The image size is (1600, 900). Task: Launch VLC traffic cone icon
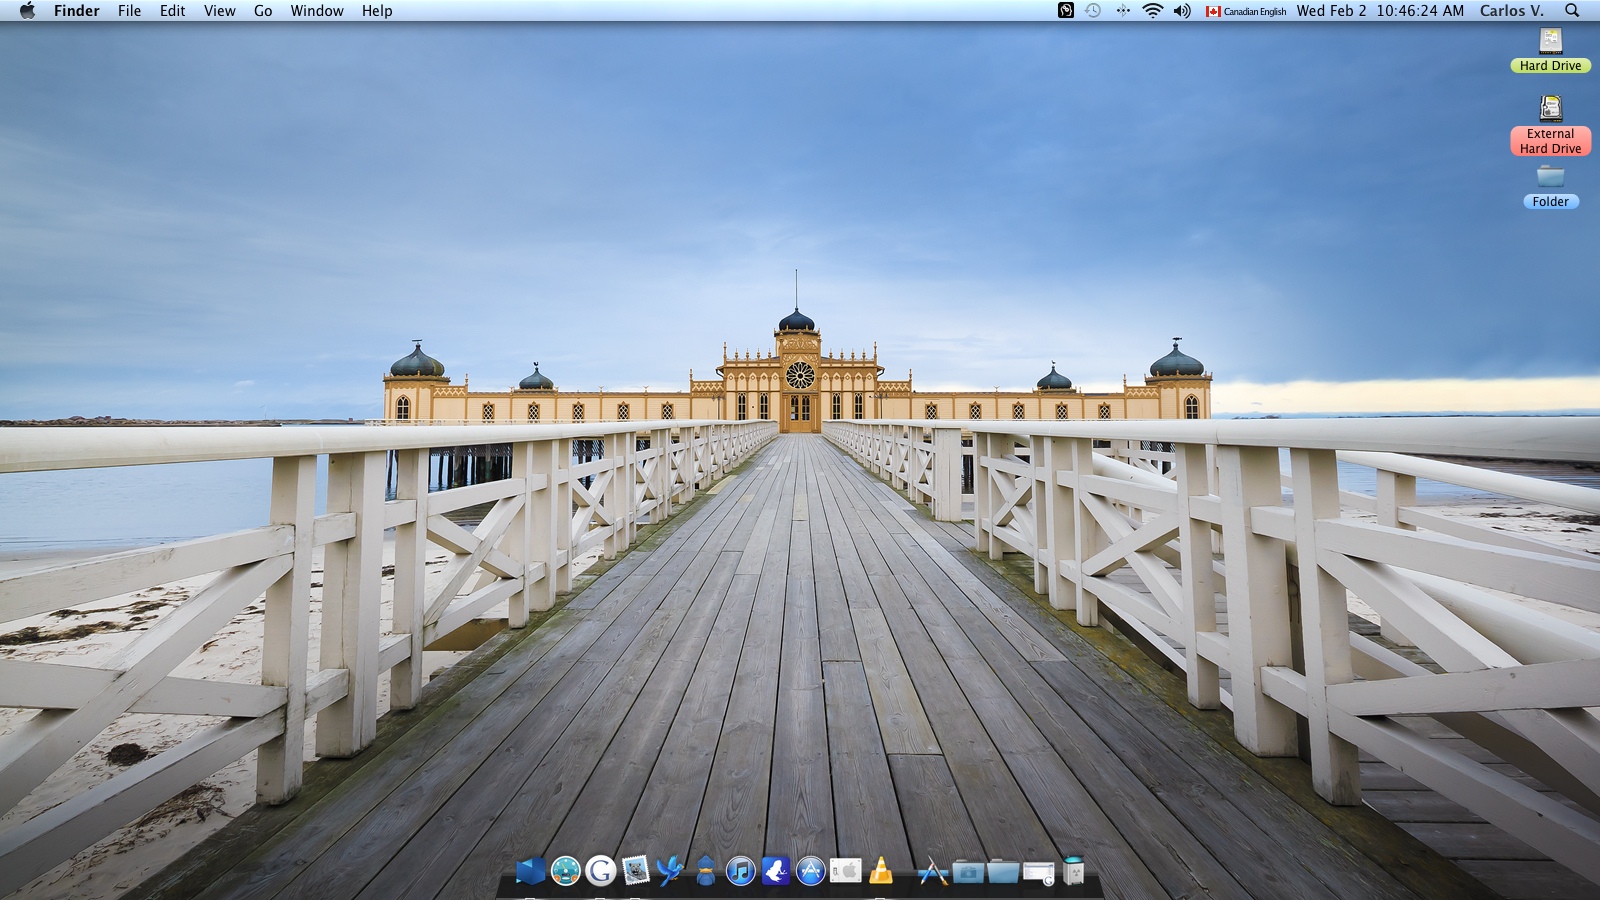pyautogui.click(x=881, y=871)
